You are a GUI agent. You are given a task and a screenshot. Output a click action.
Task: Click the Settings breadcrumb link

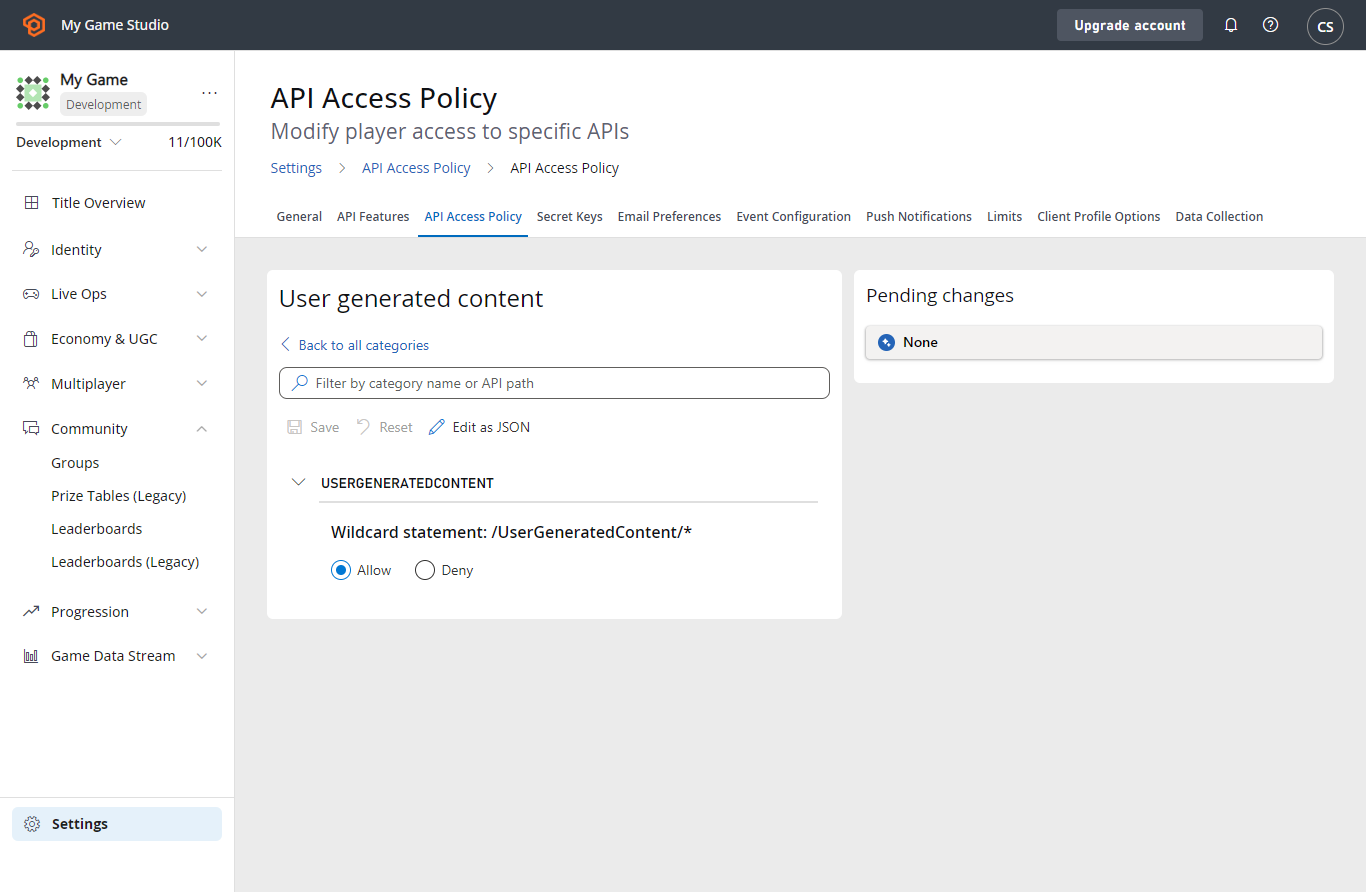click(296, 168)
